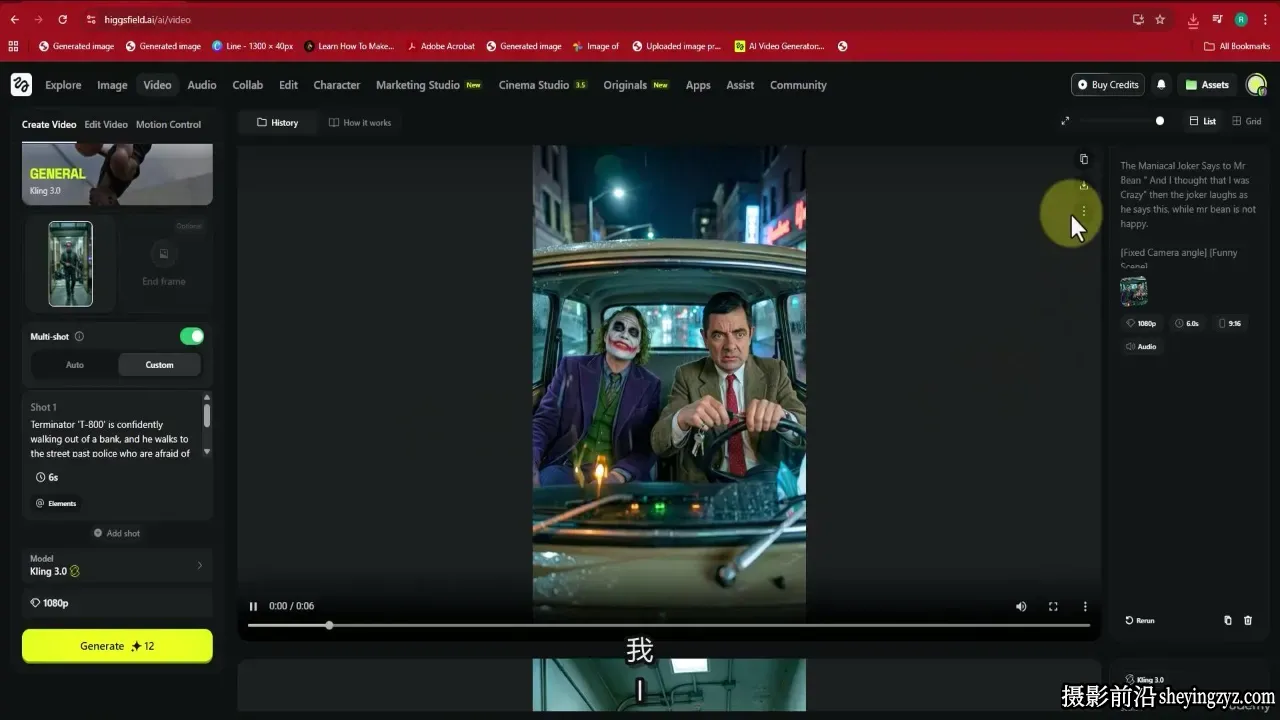The width and height of the screenshot is (1280, 720).
Task: Click the start frame Terminator thumbnail
Action: point(71,264)
